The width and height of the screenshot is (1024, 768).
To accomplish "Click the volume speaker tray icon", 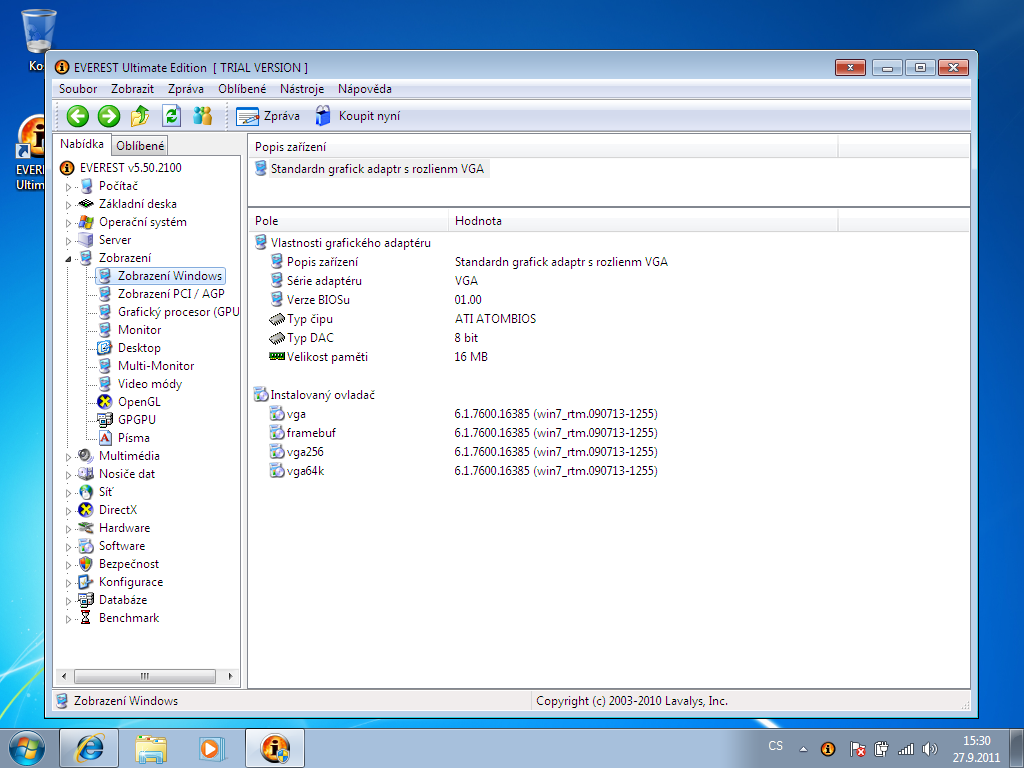I will point(931,748).
